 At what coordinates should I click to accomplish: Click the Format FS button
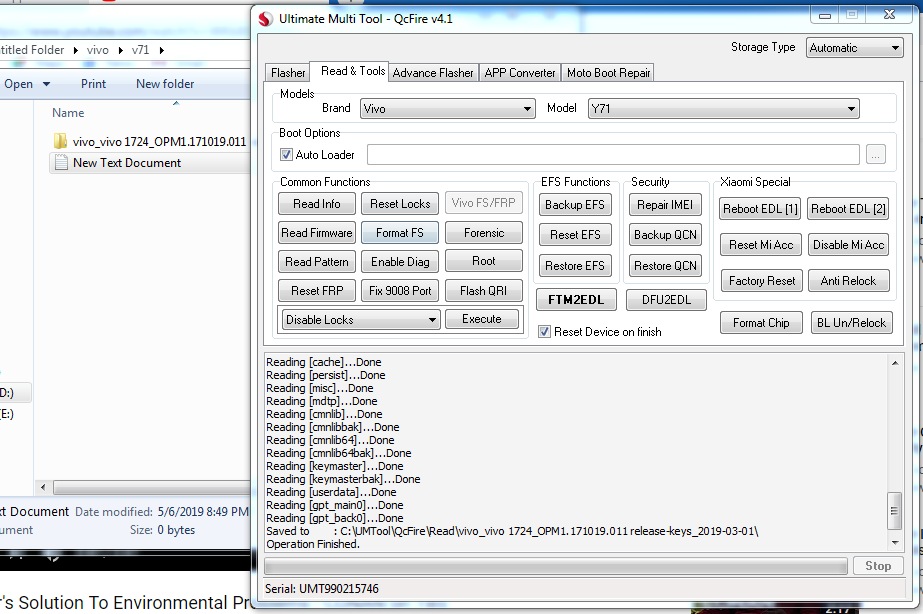[400, 233]
